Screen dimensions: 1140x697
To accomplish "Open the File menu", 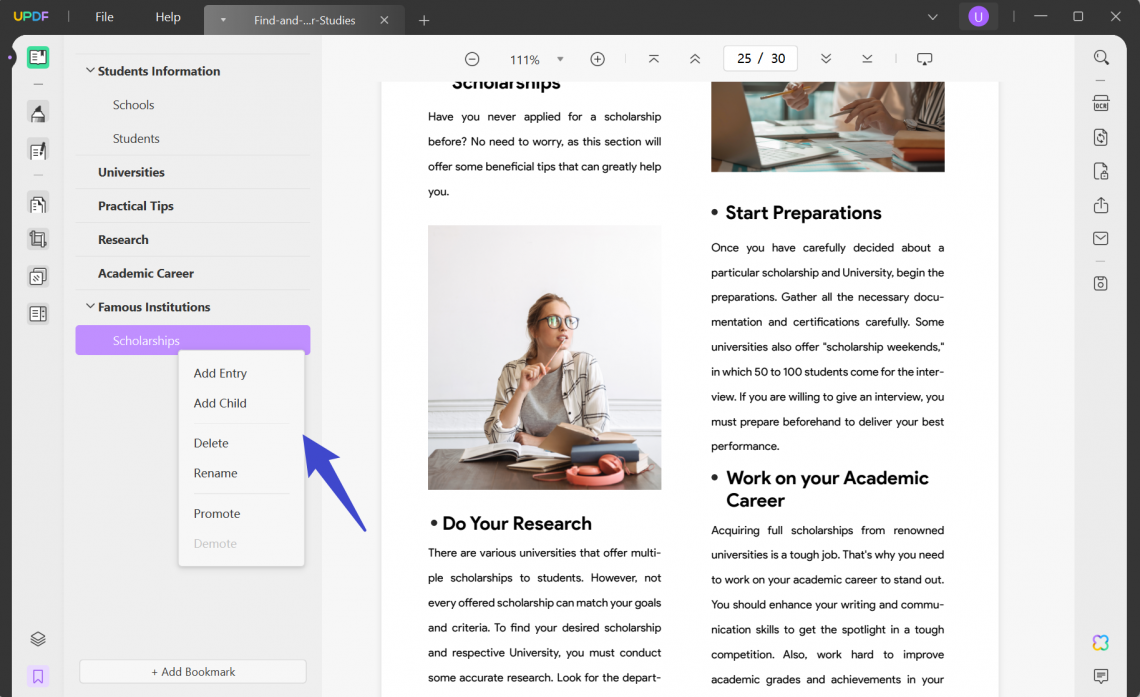I will pyautogui.click(x=103, y=17).
